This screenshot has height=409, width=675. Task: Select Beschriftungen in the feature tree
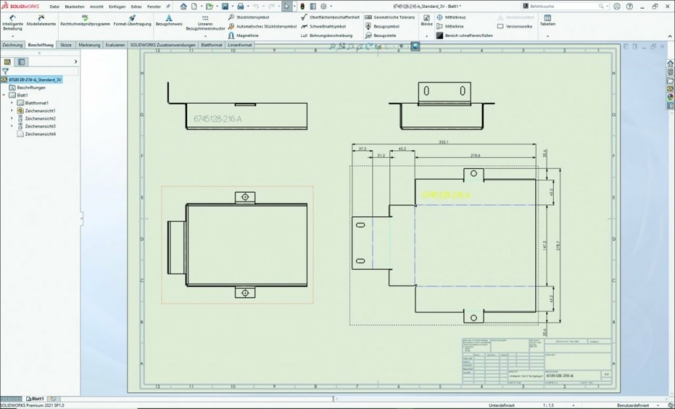30,87
